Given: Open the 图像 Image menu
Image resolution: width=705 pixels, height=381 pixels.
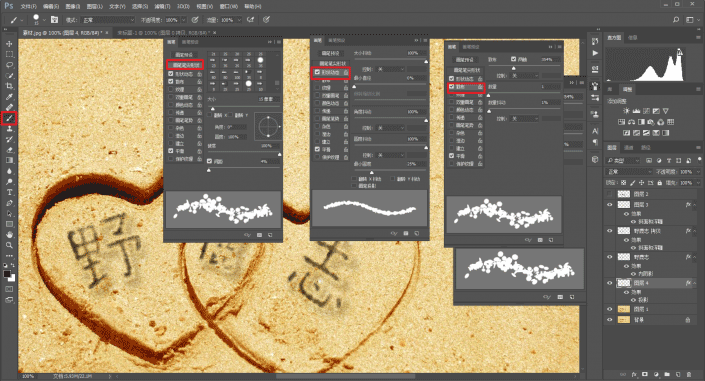Looking at the screenshot, I should coord(73,7).
